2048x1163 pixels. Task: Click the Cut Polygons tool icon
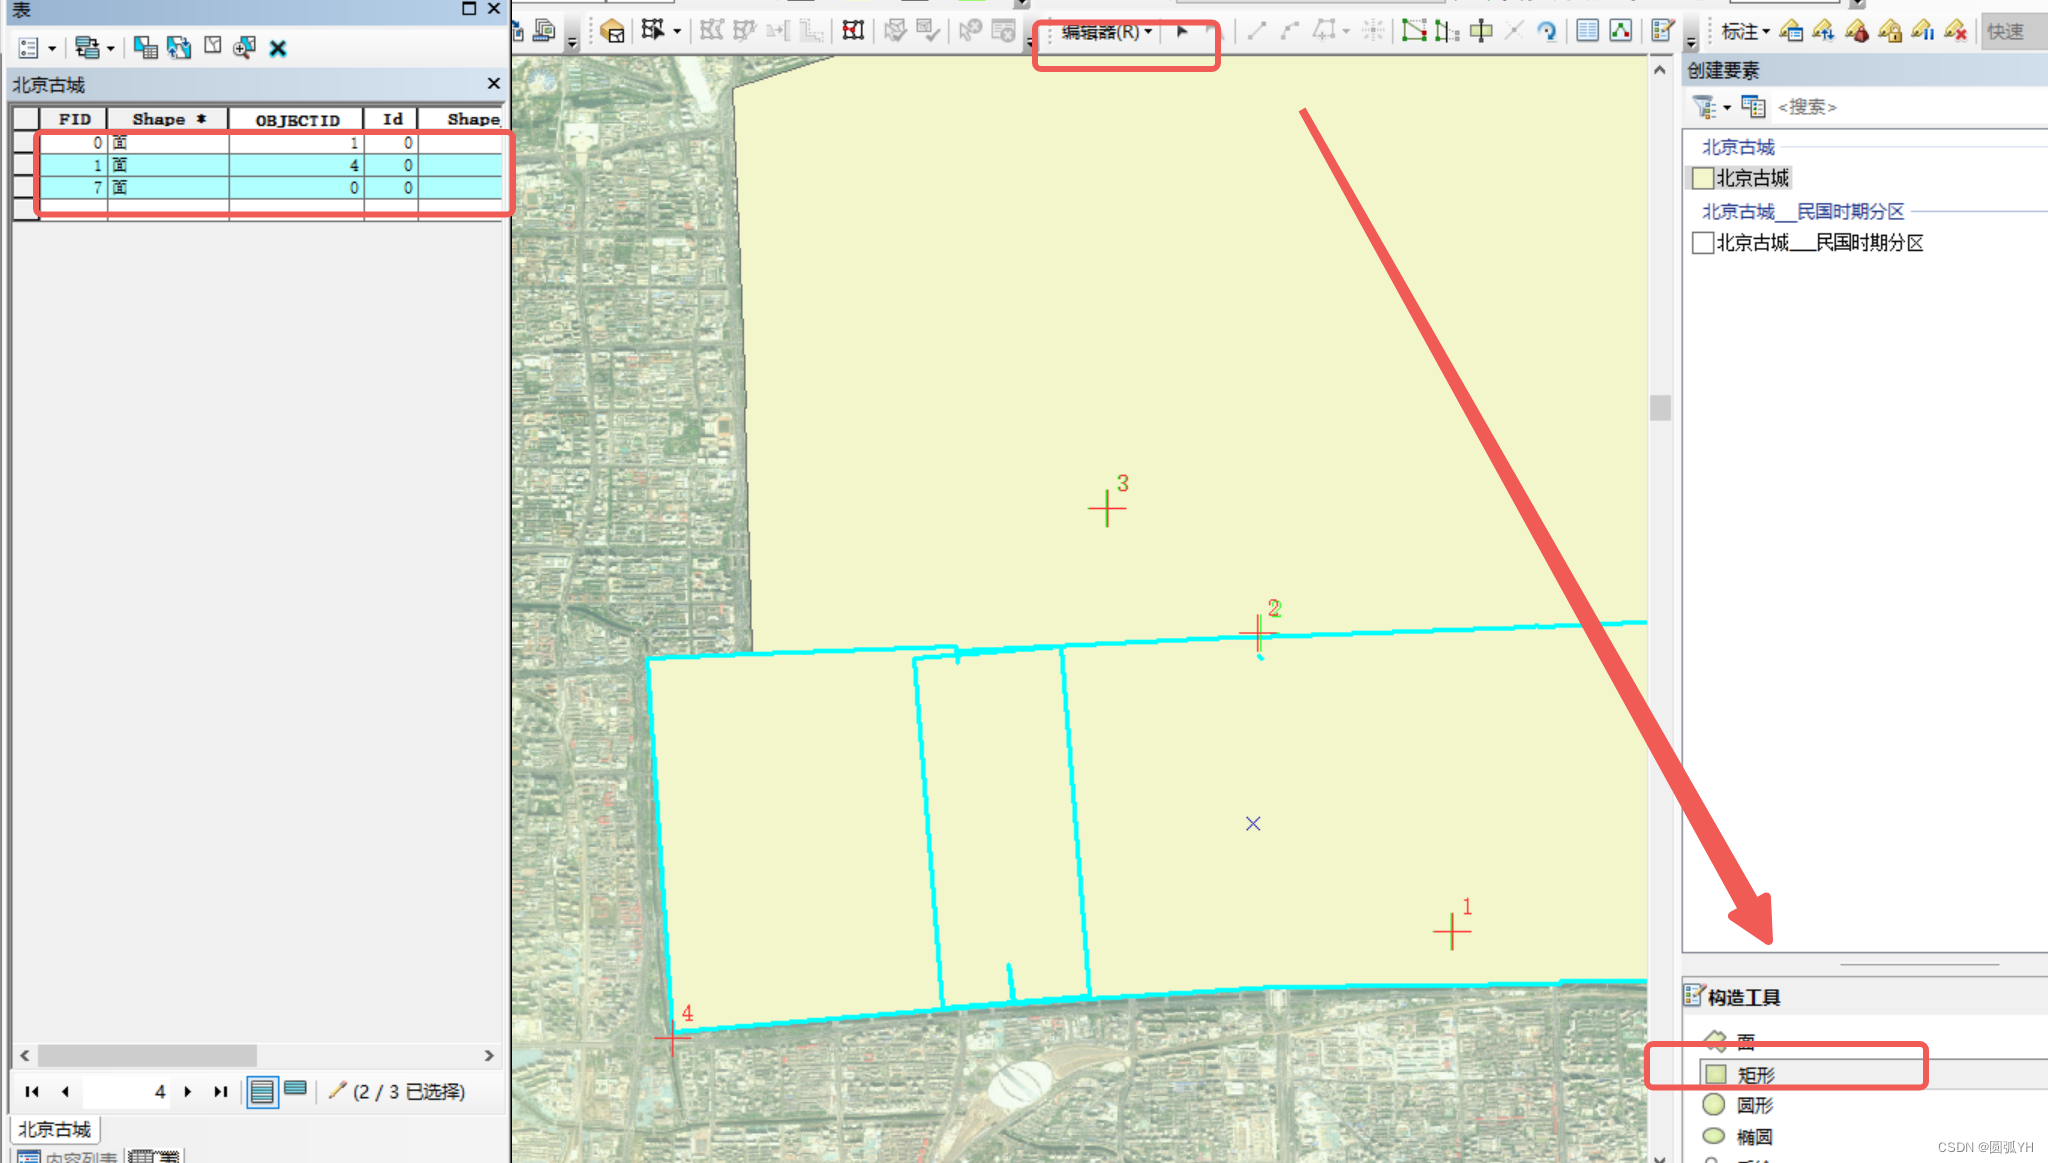[x=1481, y=31]
